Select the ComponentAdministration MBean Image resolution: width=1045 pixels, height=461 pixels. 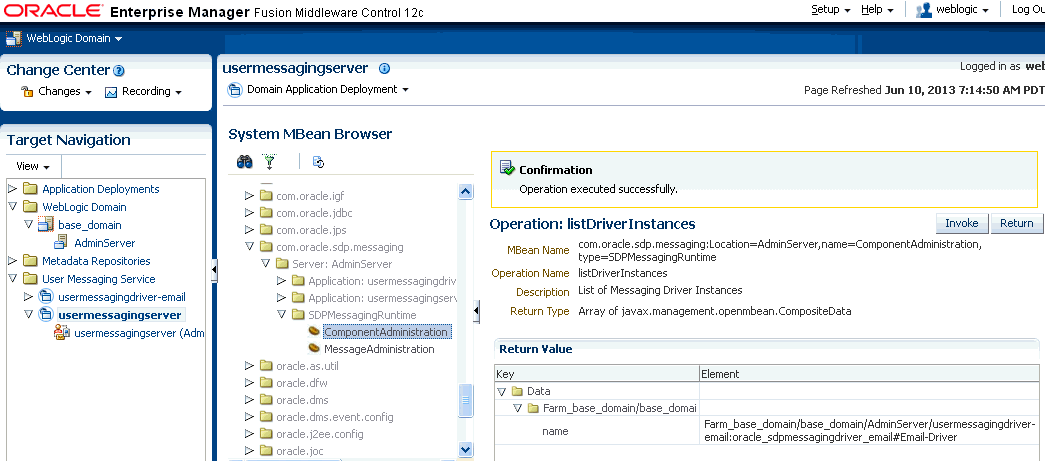click(x=386, y=332)
